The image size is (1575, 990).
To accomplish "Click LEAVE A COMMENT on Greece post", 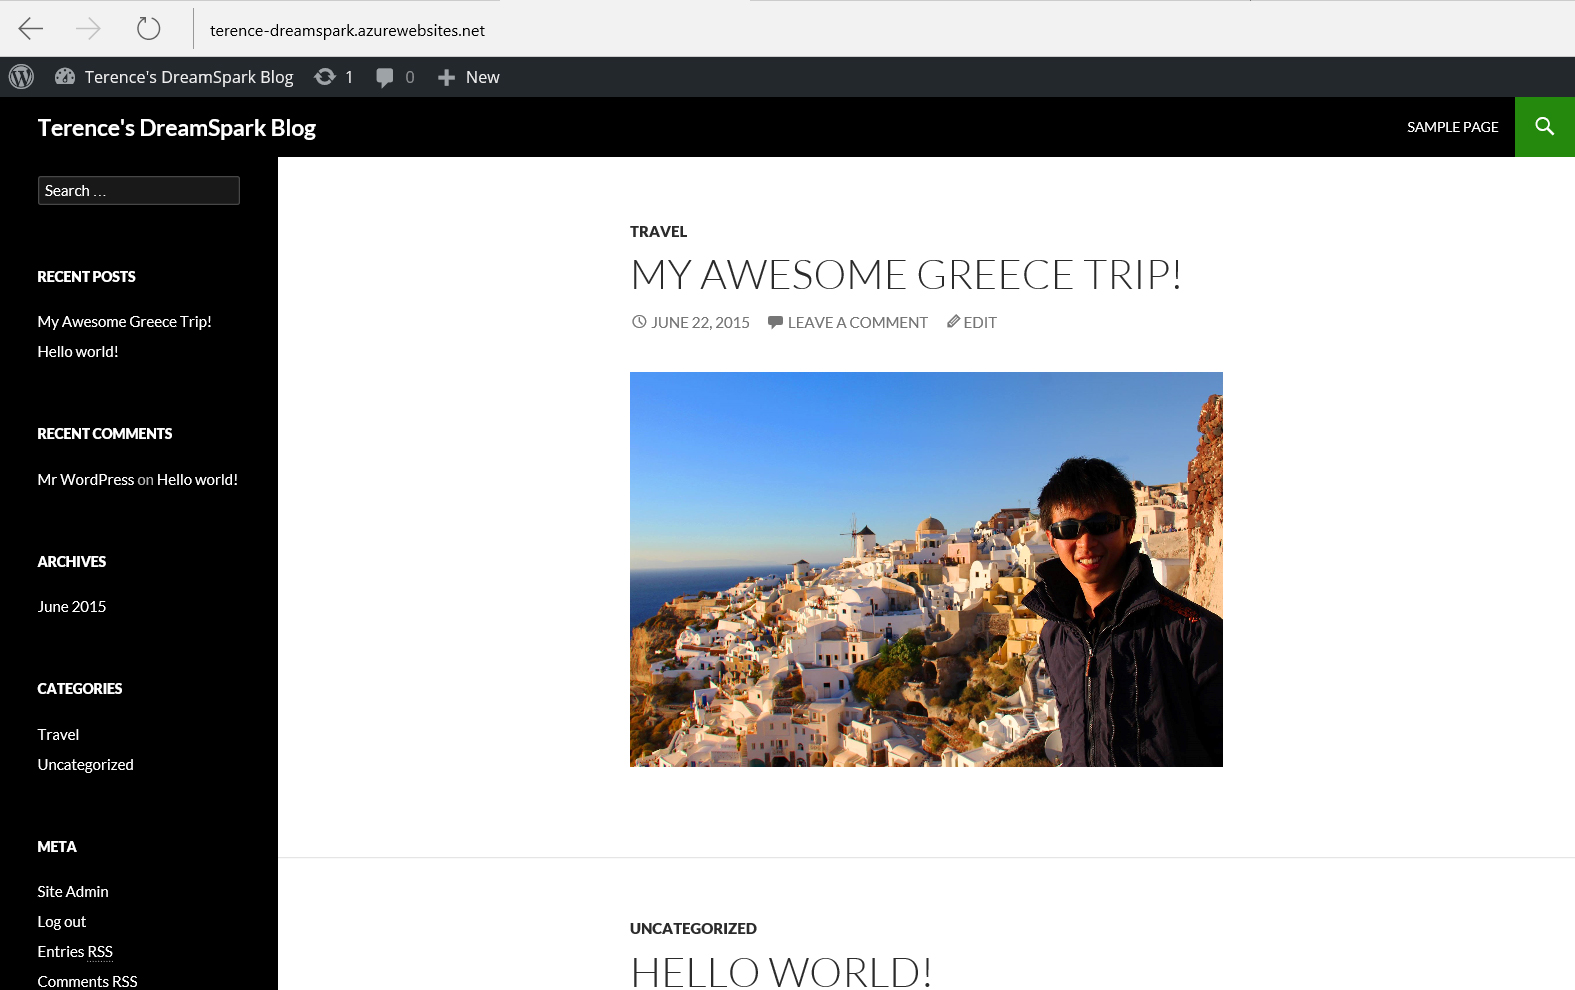I will (x=858, y=323).
